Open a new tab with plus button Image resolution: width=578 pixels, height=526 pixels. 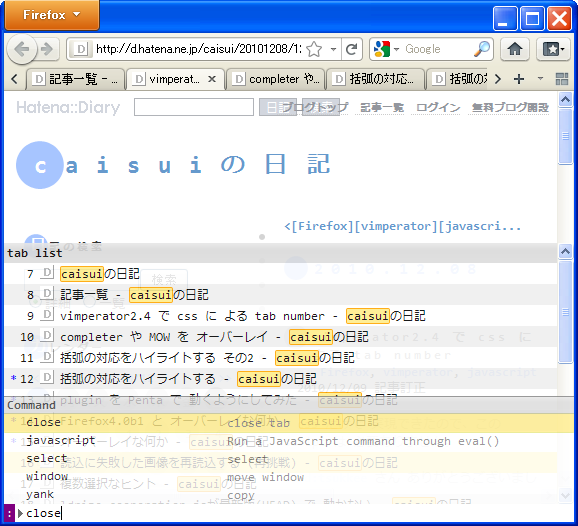click(x=519, y=79)
